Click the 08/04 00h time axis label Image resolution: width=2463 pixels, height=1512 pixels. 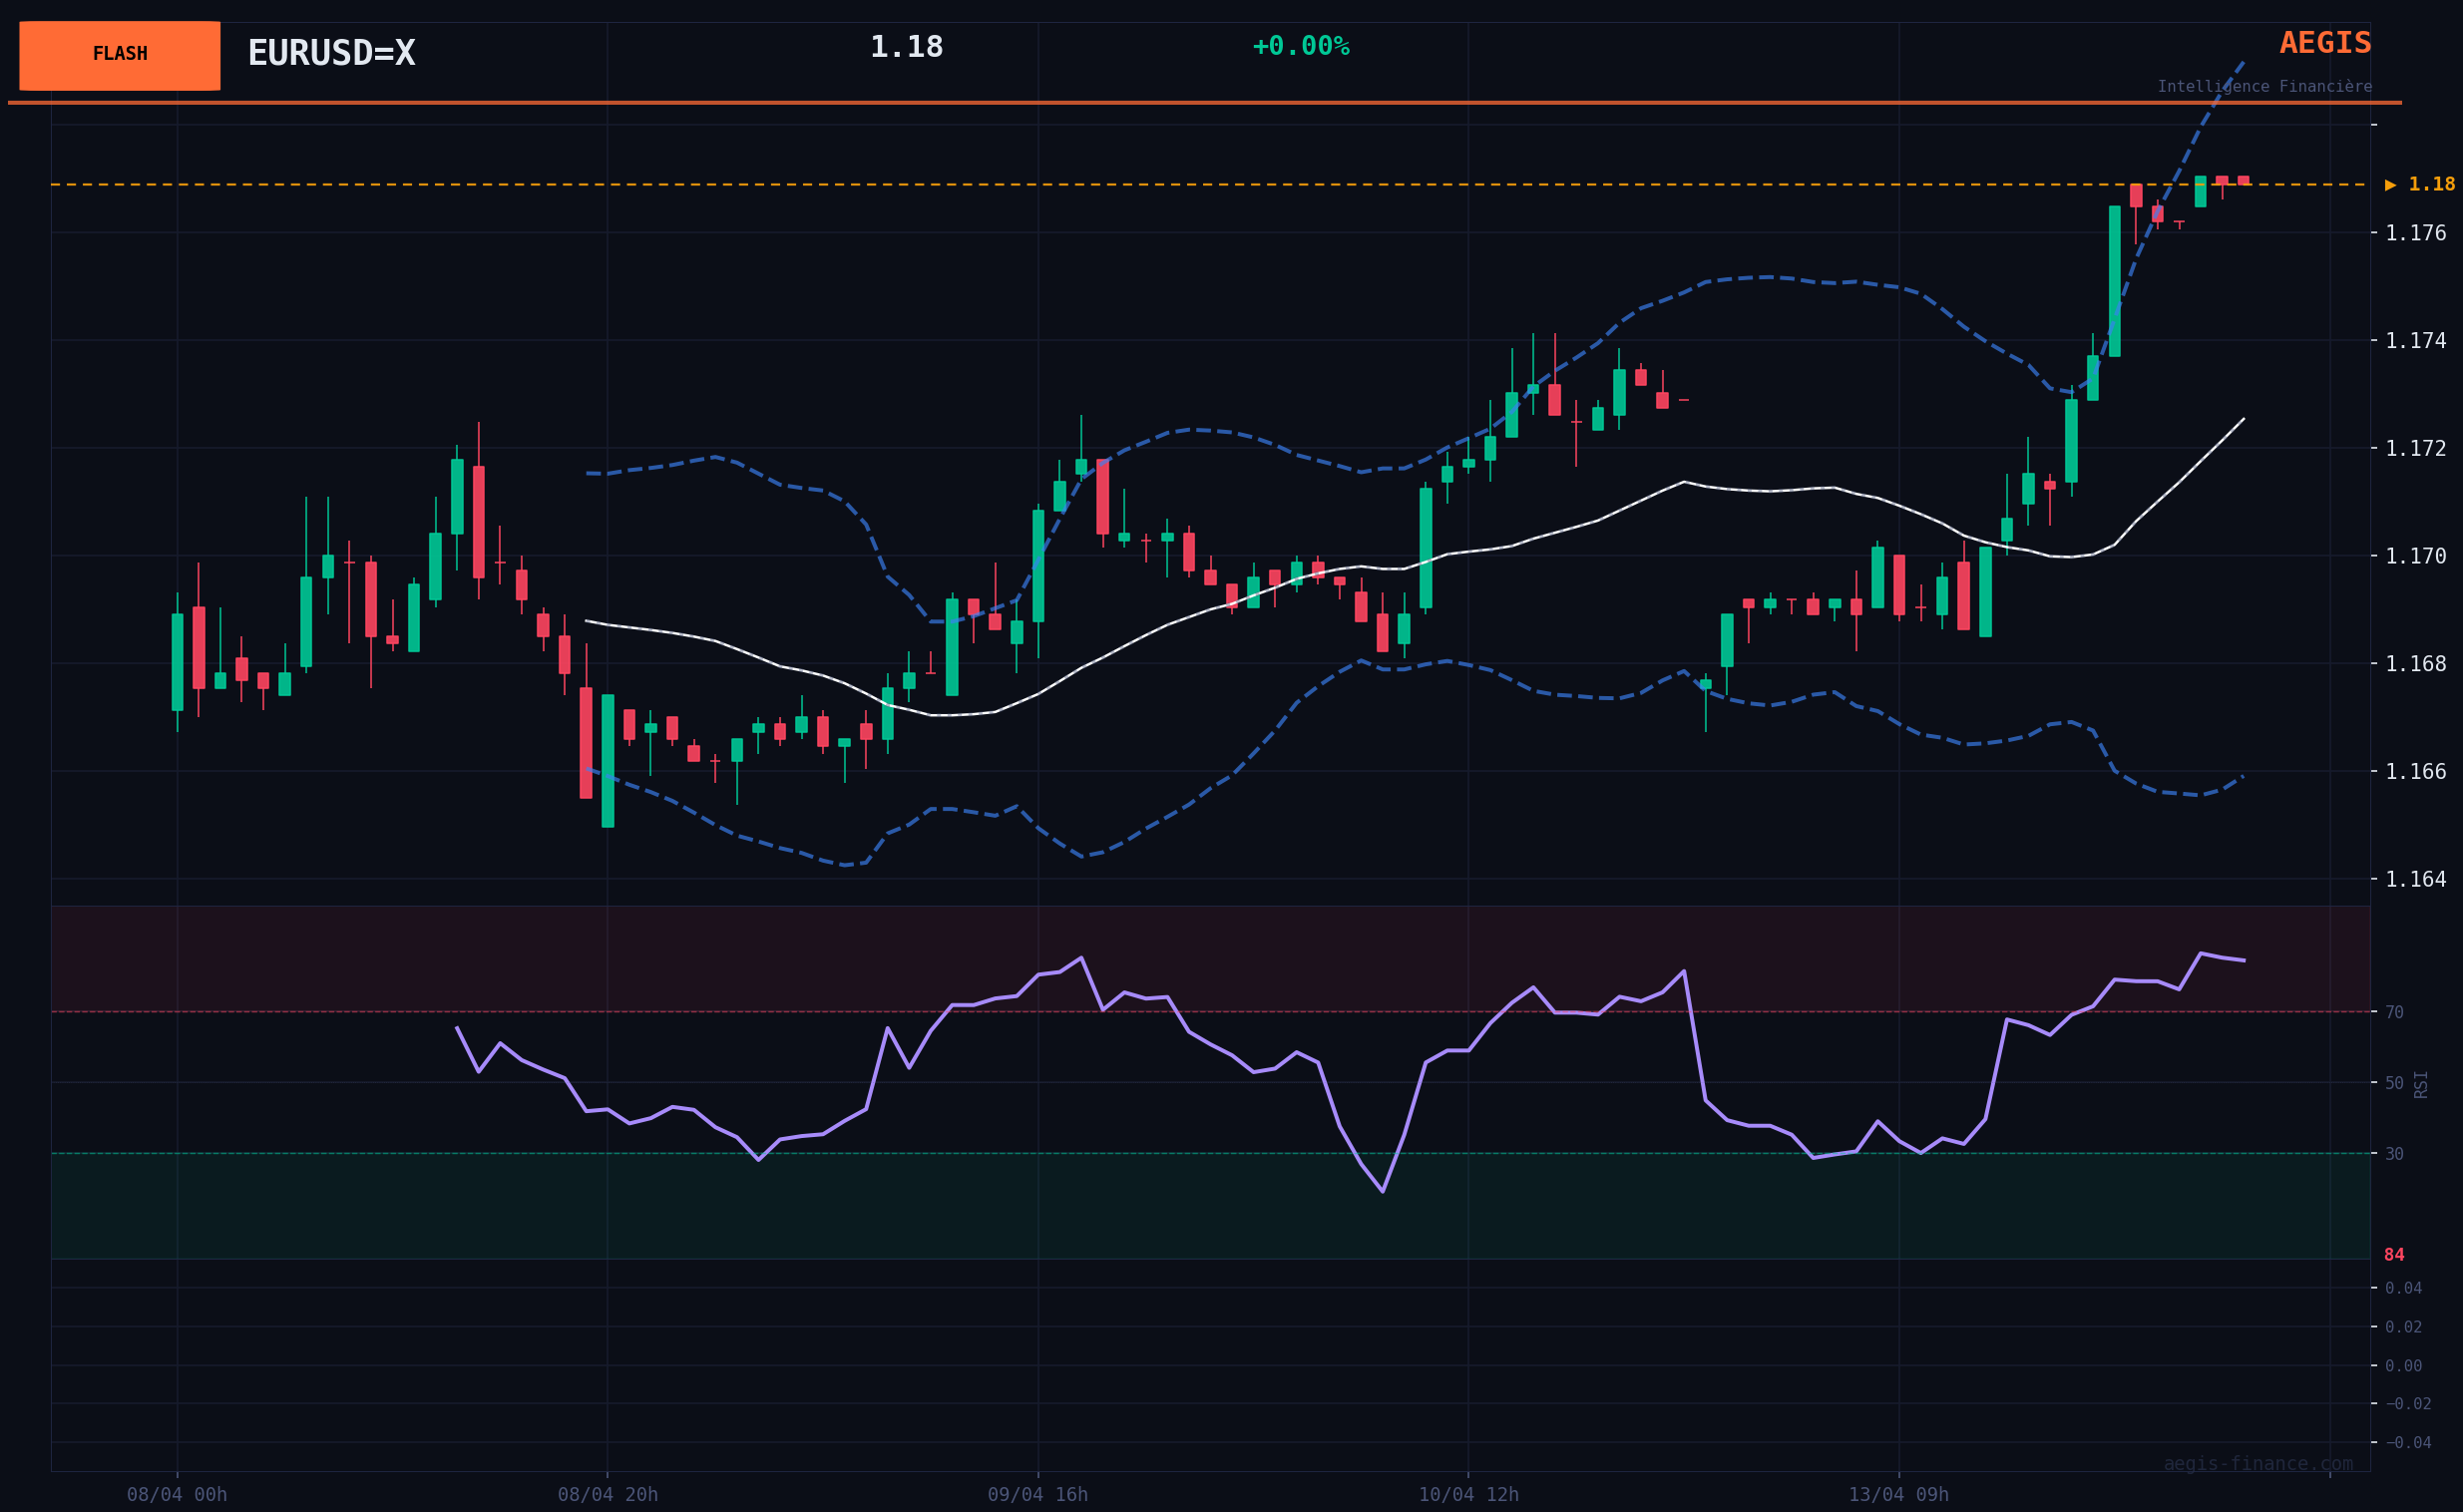tap(177, 1494)
